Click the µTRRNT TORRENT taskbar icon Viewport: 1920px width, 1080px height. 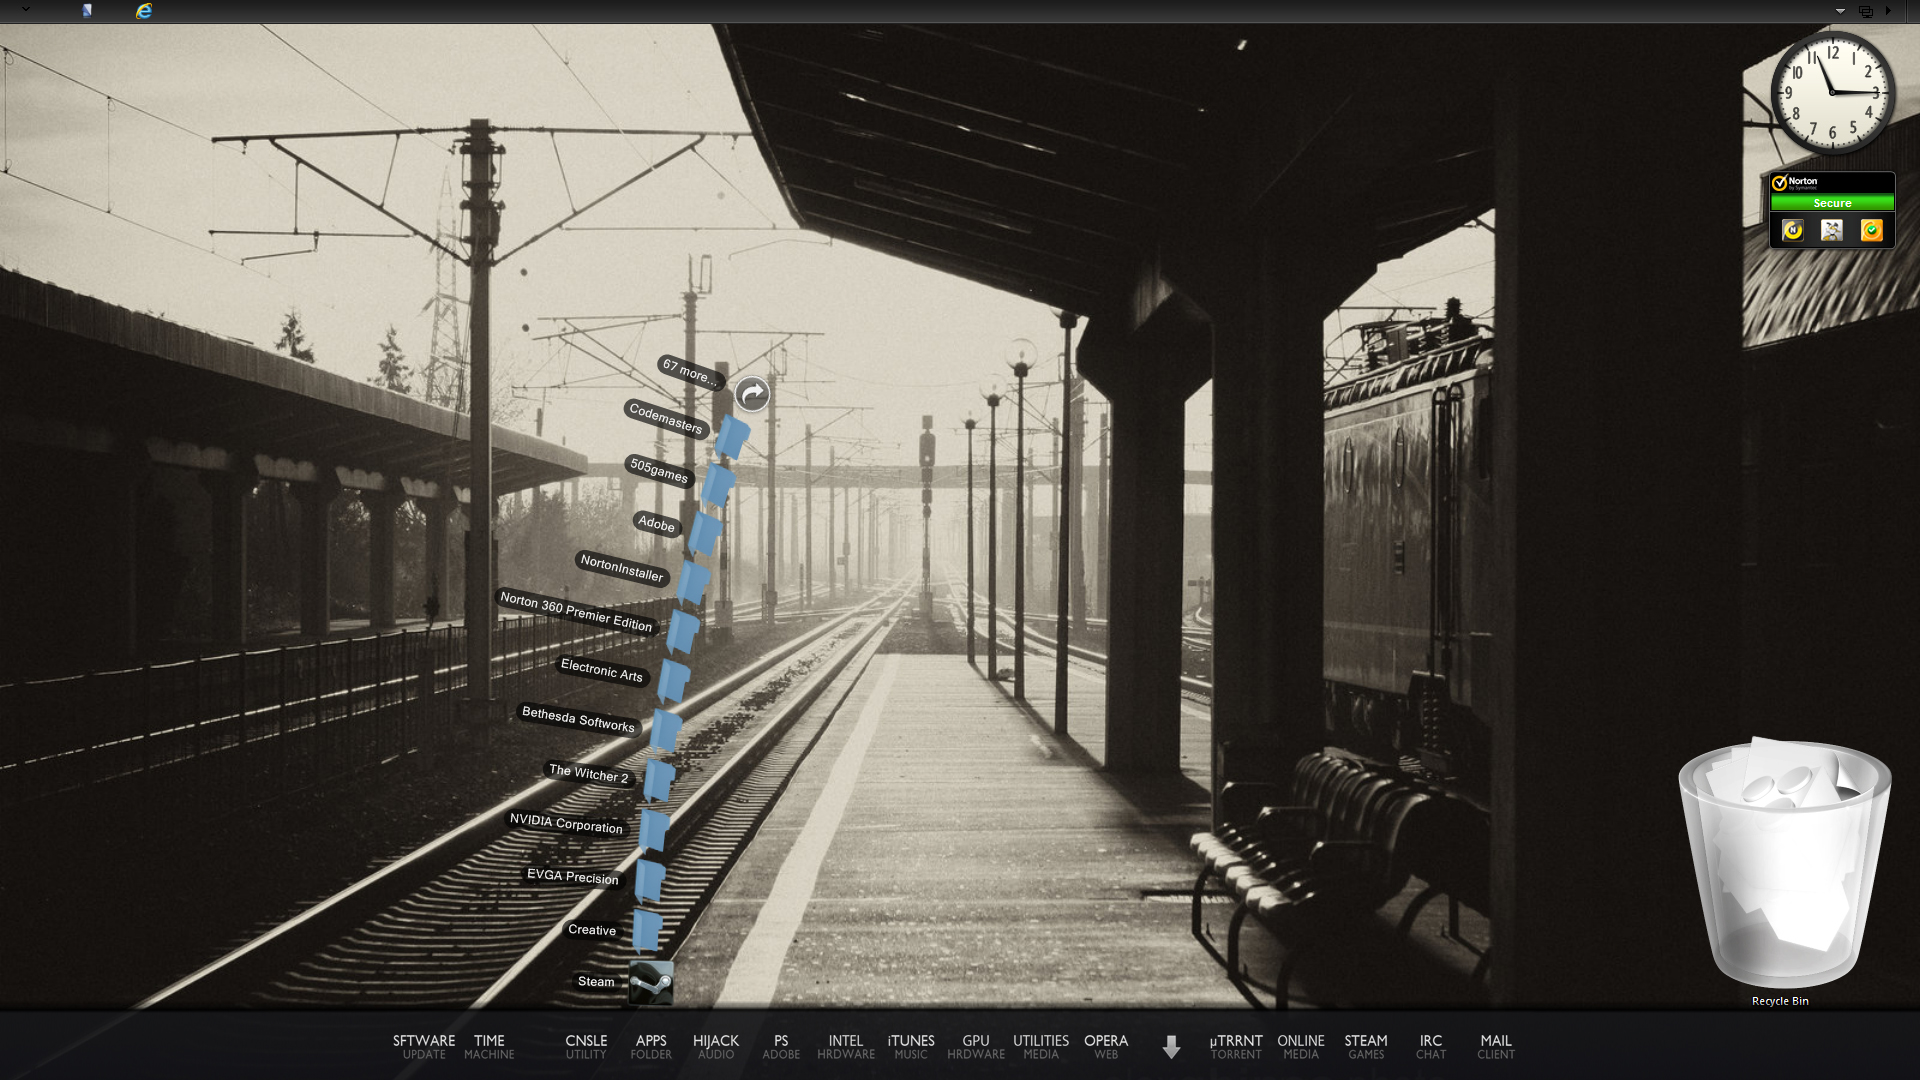point(1236,1046)
